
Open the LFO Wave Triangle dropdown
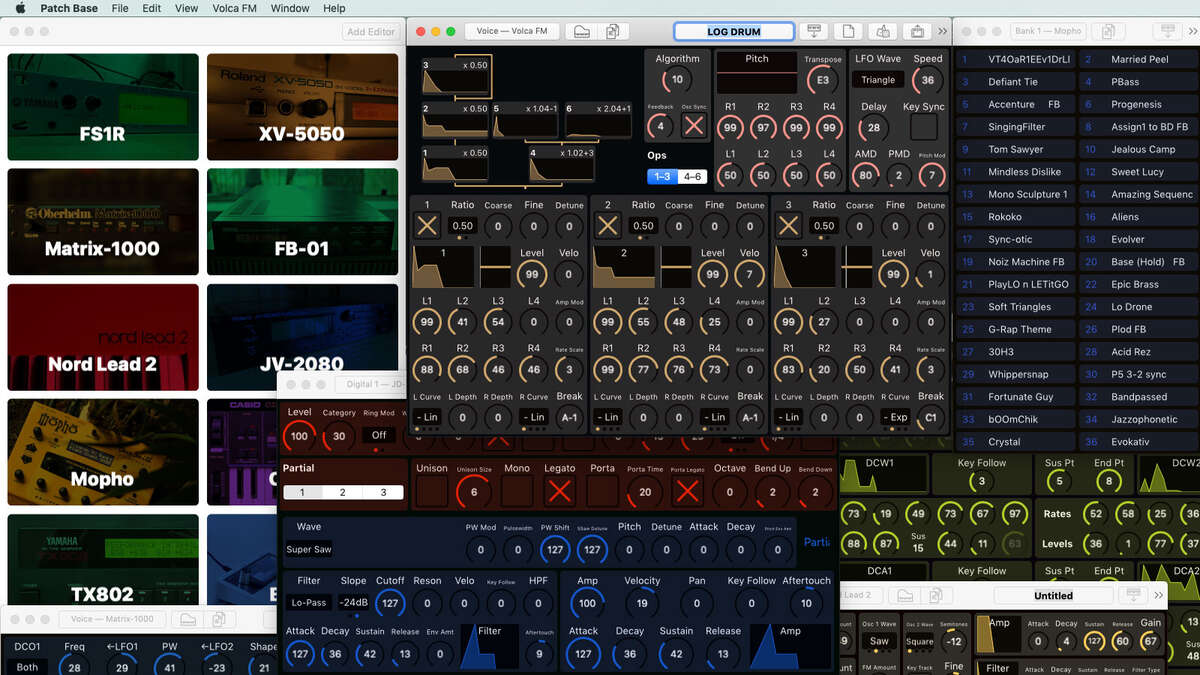(878, 80)
